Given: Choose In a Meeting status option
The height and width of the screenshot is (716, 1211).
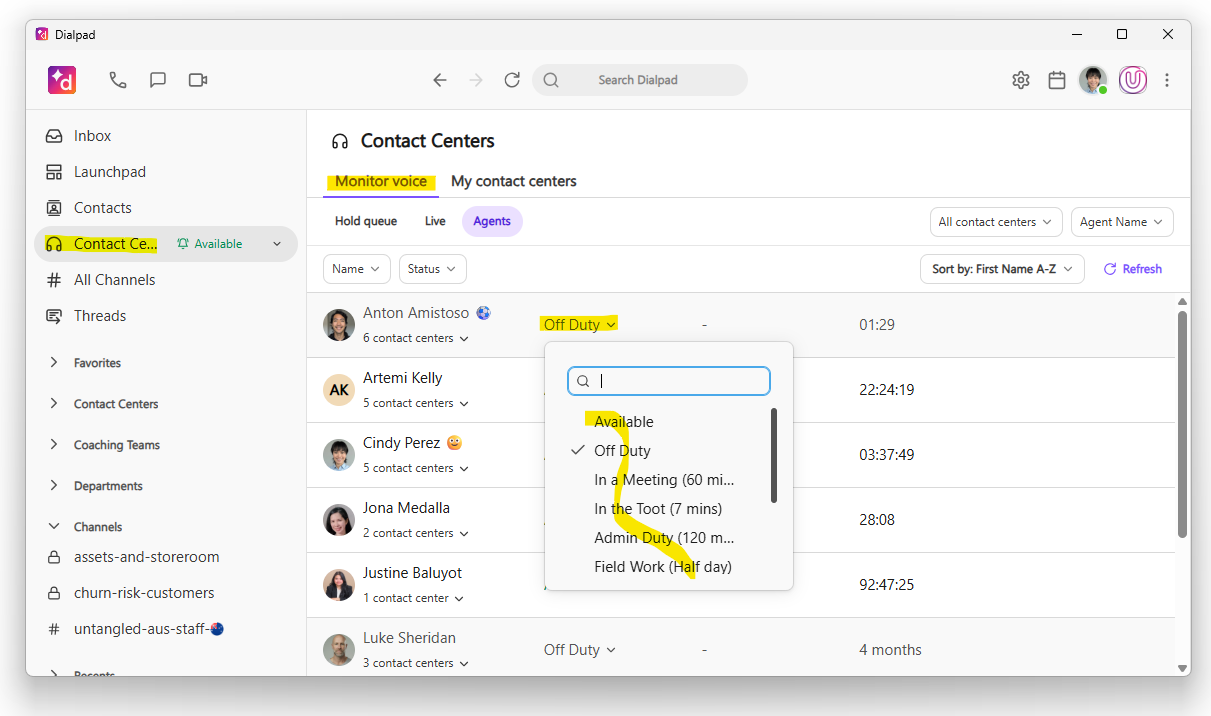Looking at the screenshot, I should coord(664,480).
